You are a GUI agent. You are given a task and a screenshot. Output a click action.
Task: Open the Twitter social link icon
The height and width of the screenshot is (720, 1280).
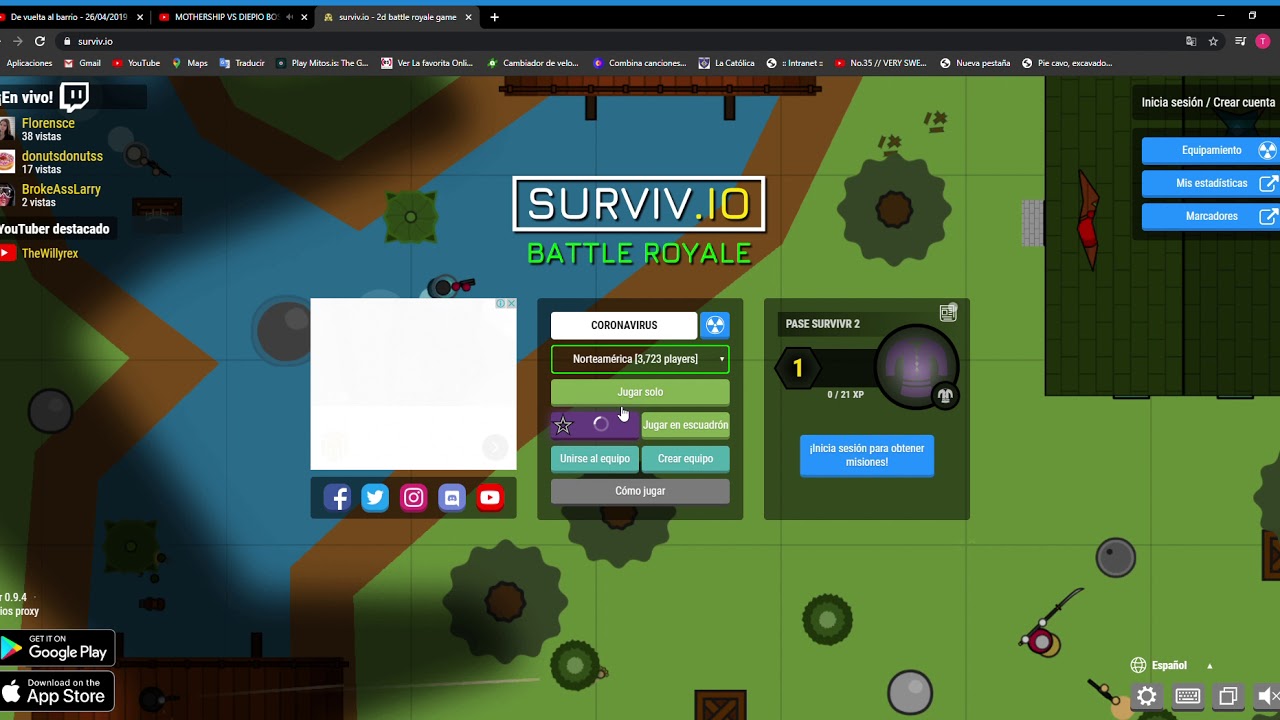[375, 498]
